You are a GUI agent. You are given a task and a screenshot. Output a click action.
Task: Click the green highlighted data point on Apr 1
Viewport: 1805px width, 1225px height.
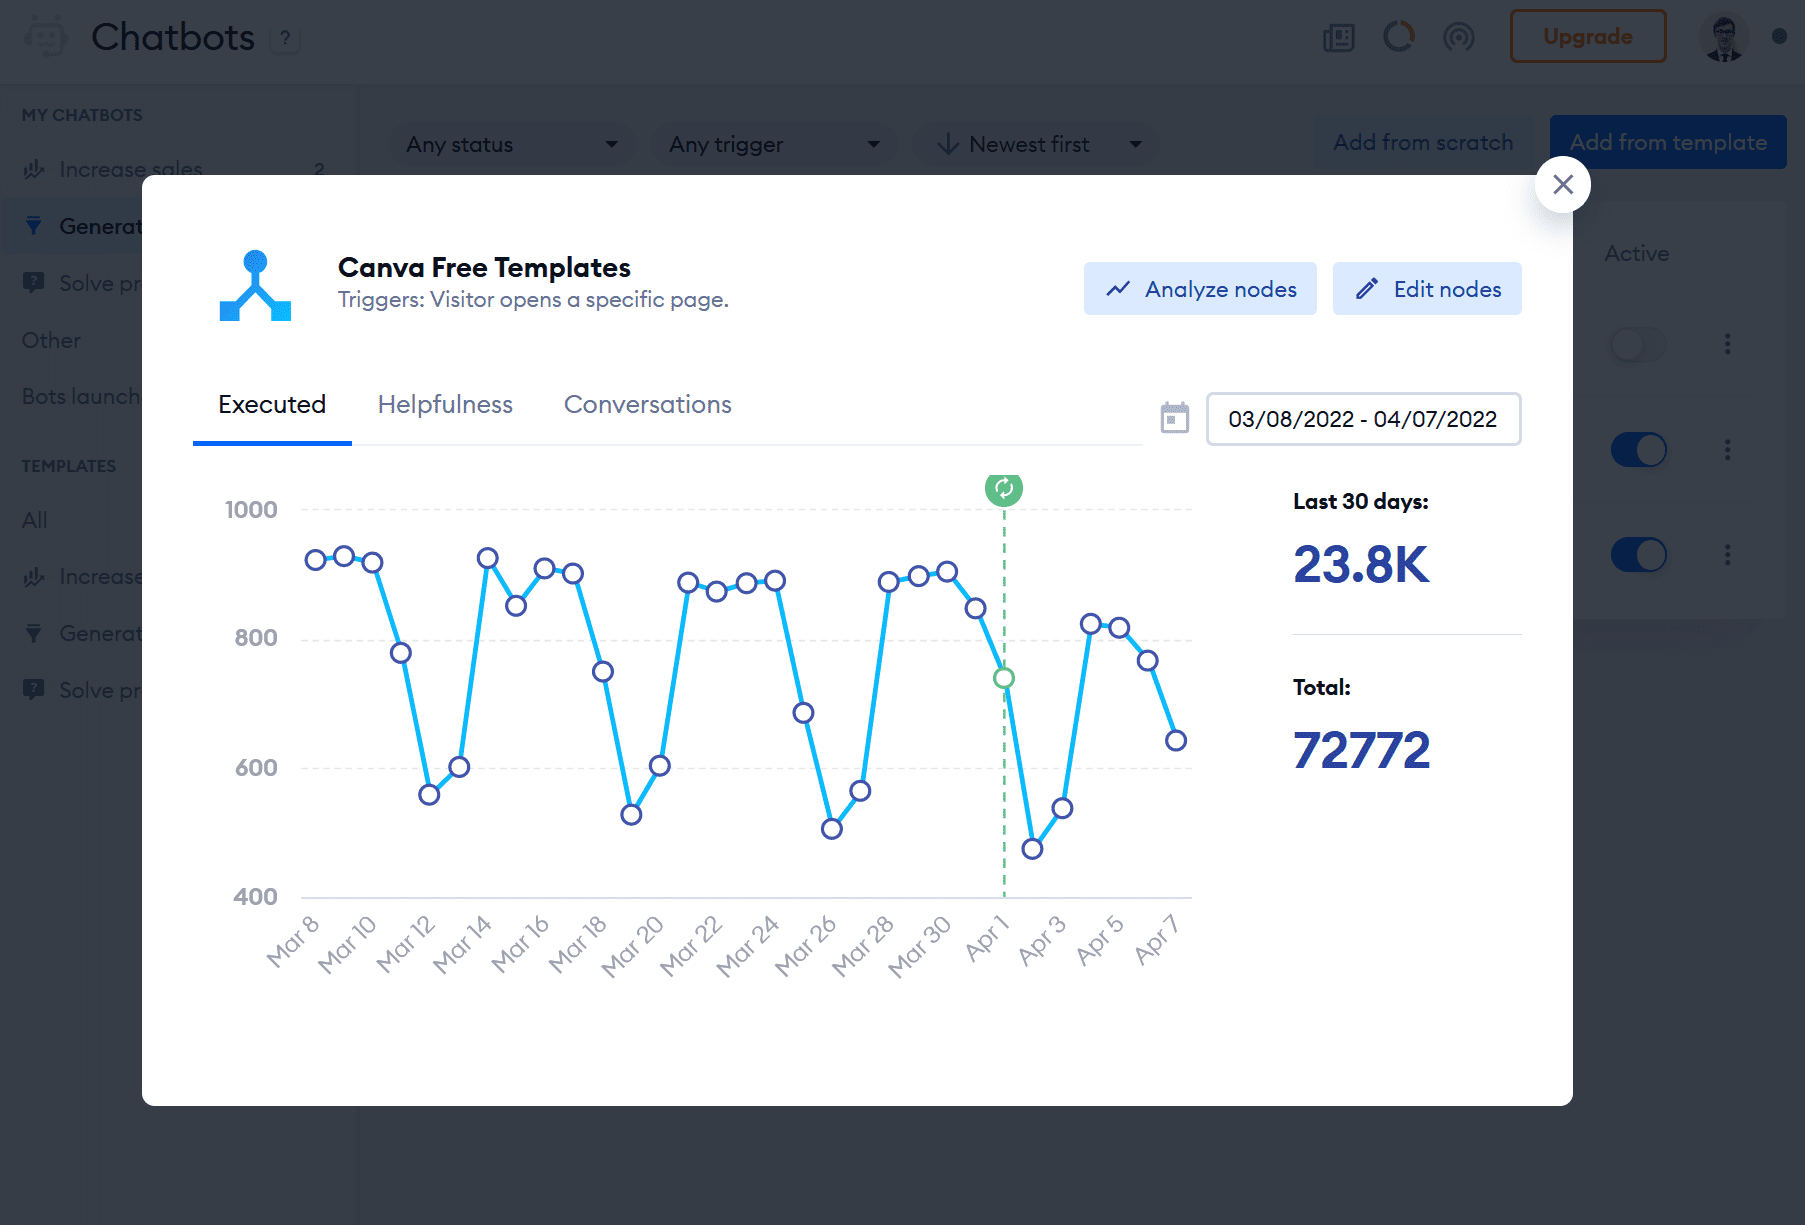pos(1004,678)
